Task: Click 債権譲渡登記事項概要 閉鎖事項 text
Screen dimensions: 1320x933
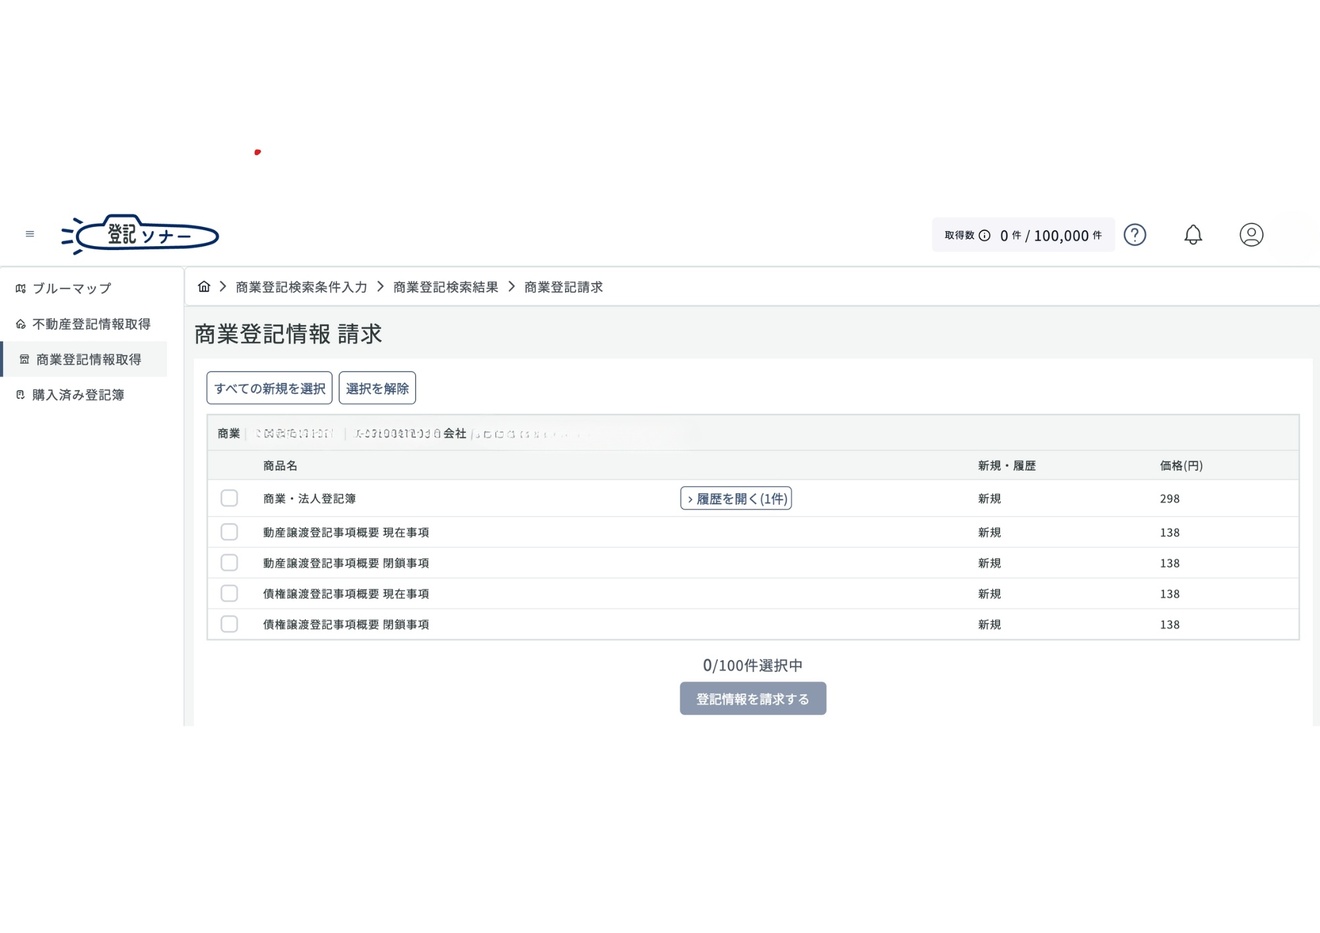Action: [346, 625]
